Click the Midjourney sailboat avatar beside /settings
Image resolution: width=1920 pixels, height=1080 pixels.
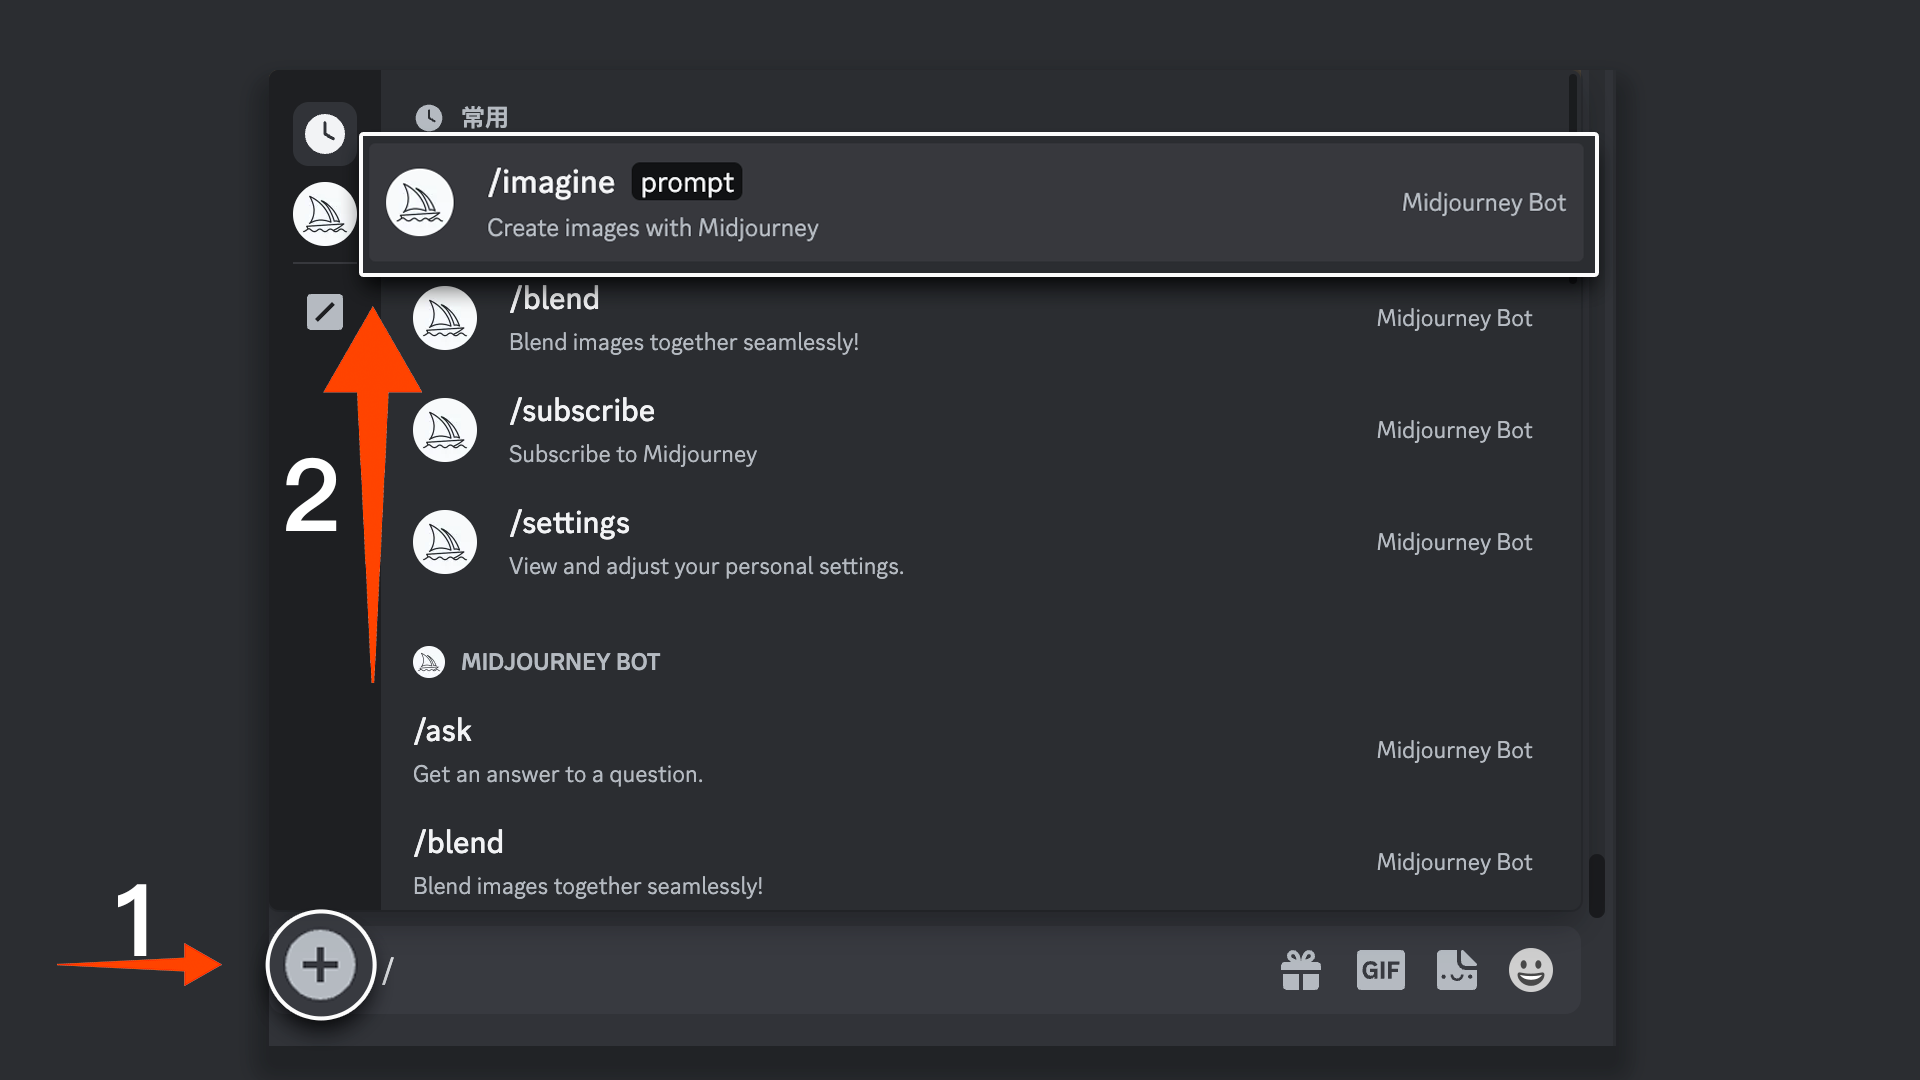(x=445, y=542)
